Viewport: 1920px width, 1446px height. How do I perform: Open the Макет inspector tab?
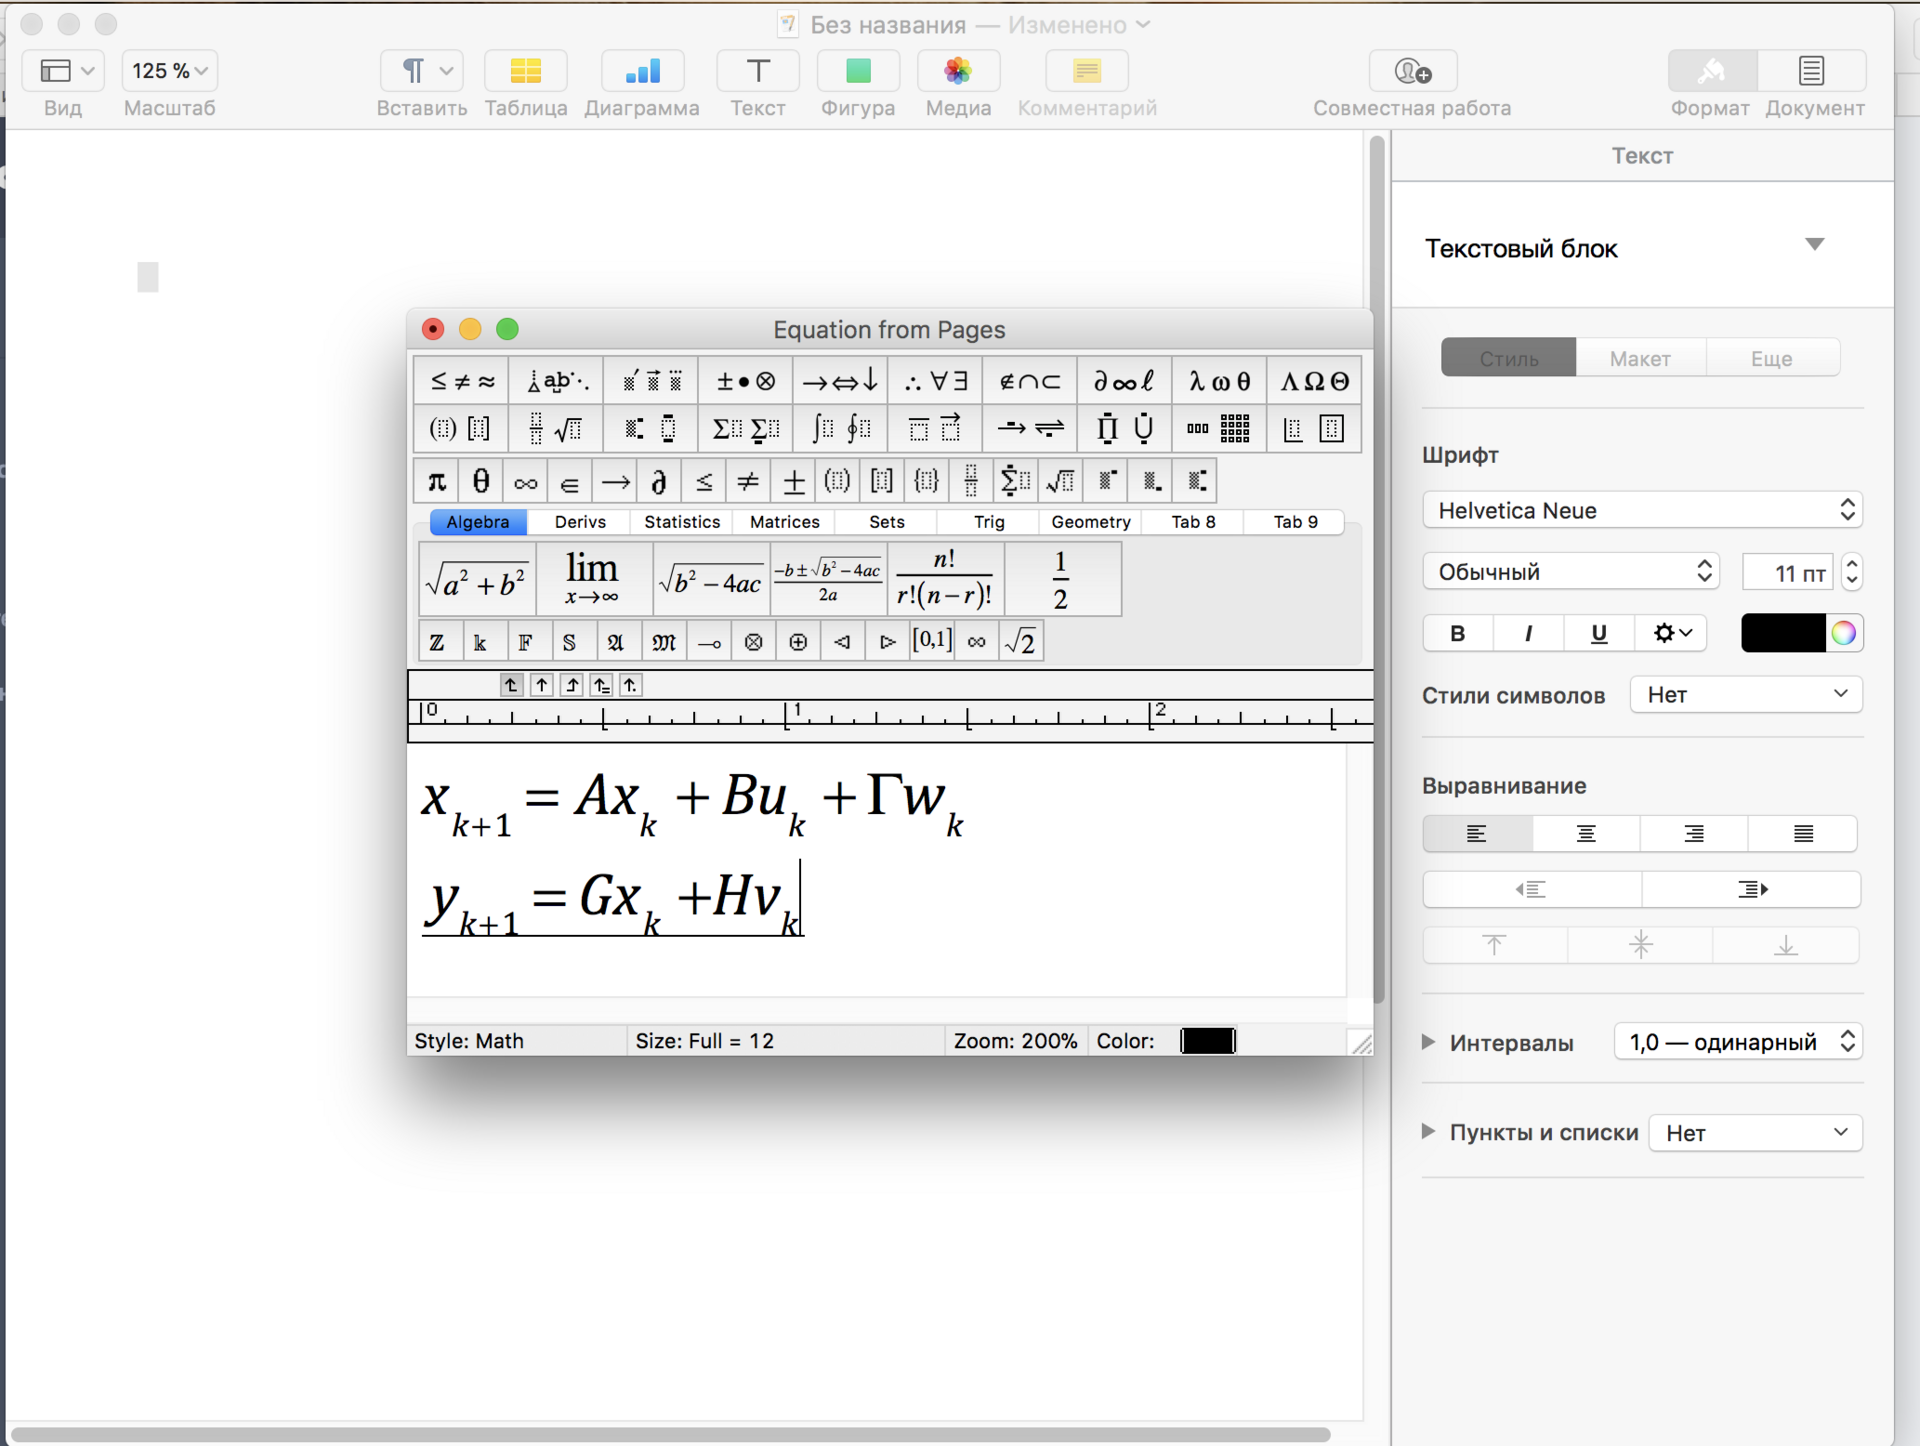[1640, 358]
